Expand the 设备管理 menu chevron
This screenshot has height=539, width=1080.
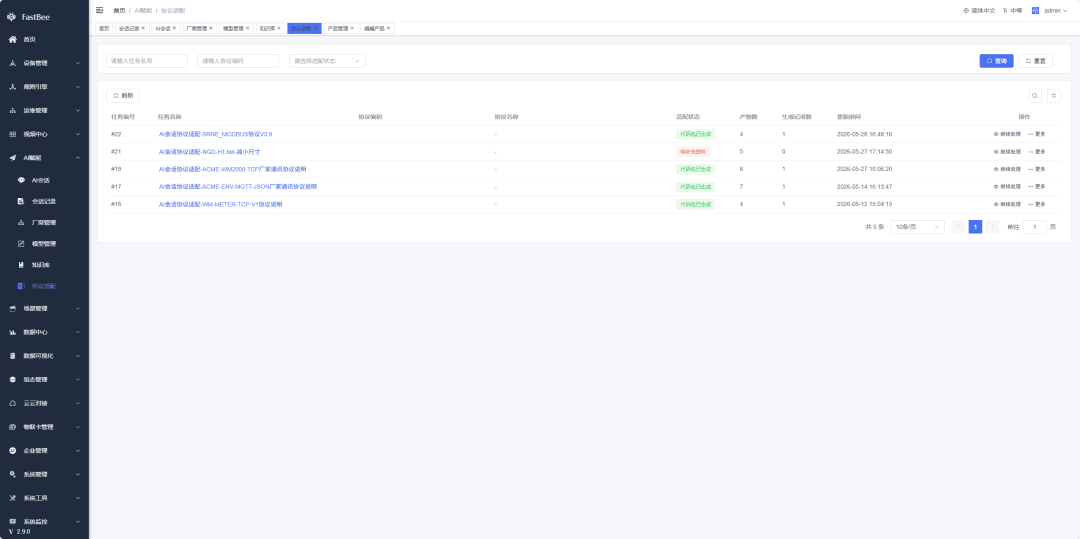pyautogui.click(x=78, y=63)
